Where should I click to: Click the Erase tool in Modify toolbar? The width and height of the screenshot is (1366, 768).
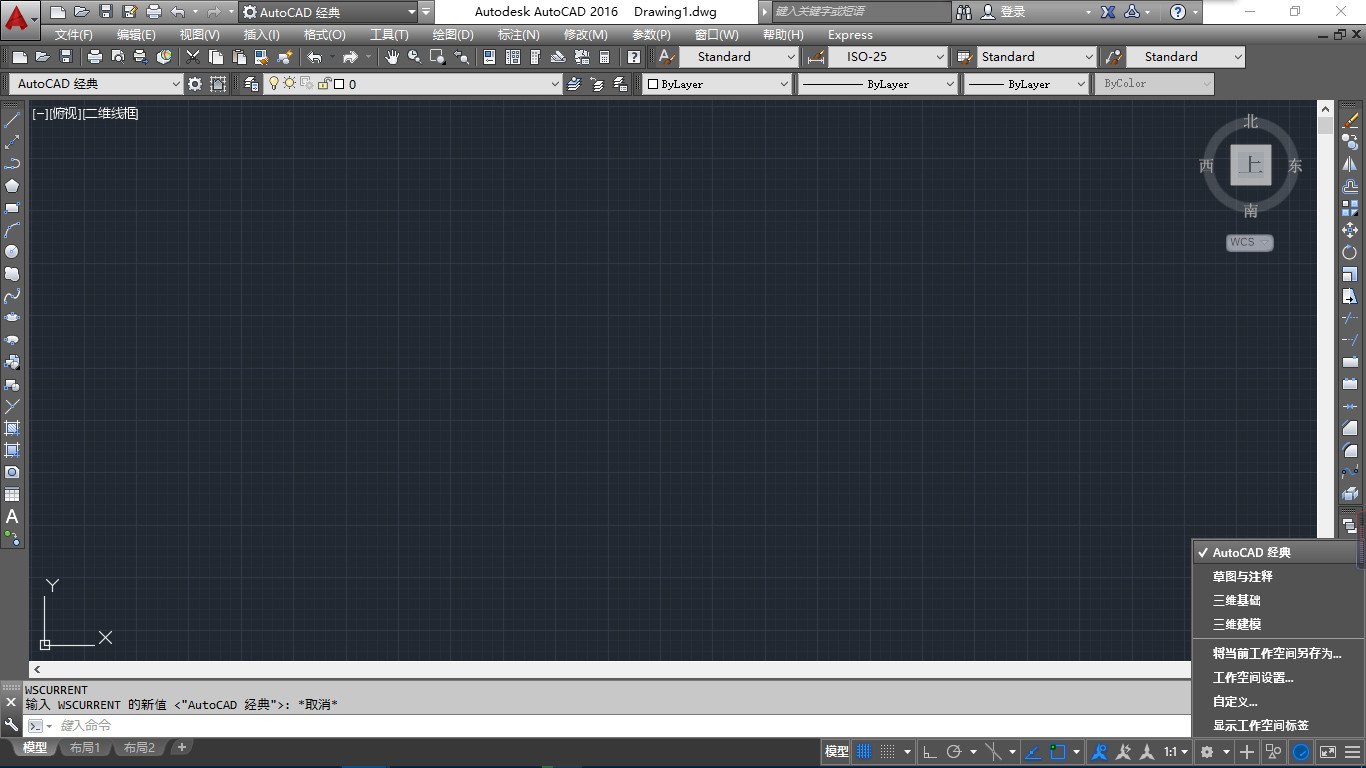point(1350,120)
